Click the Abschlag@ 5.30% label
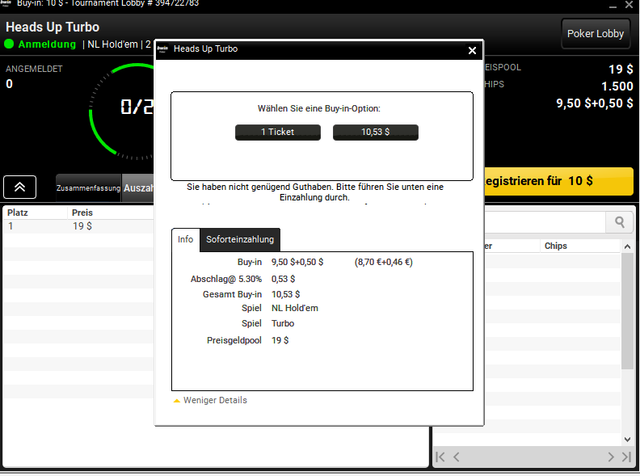 click(226, 279)
